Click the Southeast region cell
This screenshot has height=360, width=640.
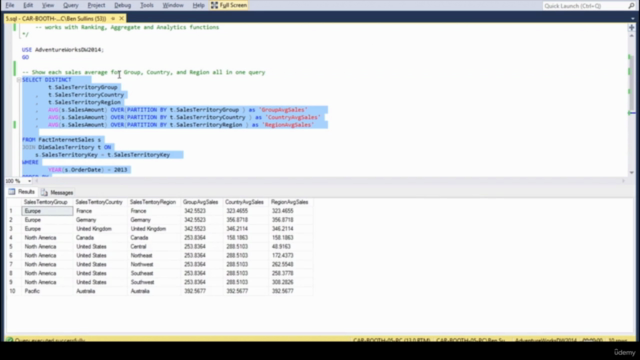point(154,273)
